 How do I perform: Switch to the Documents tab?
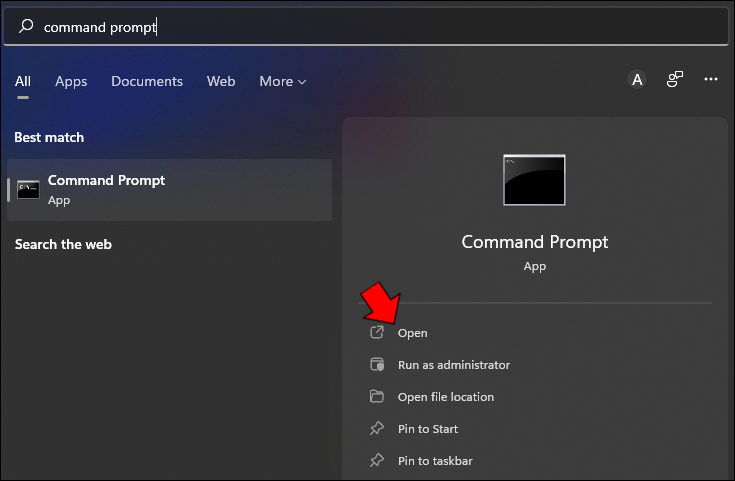click(147, 81)
